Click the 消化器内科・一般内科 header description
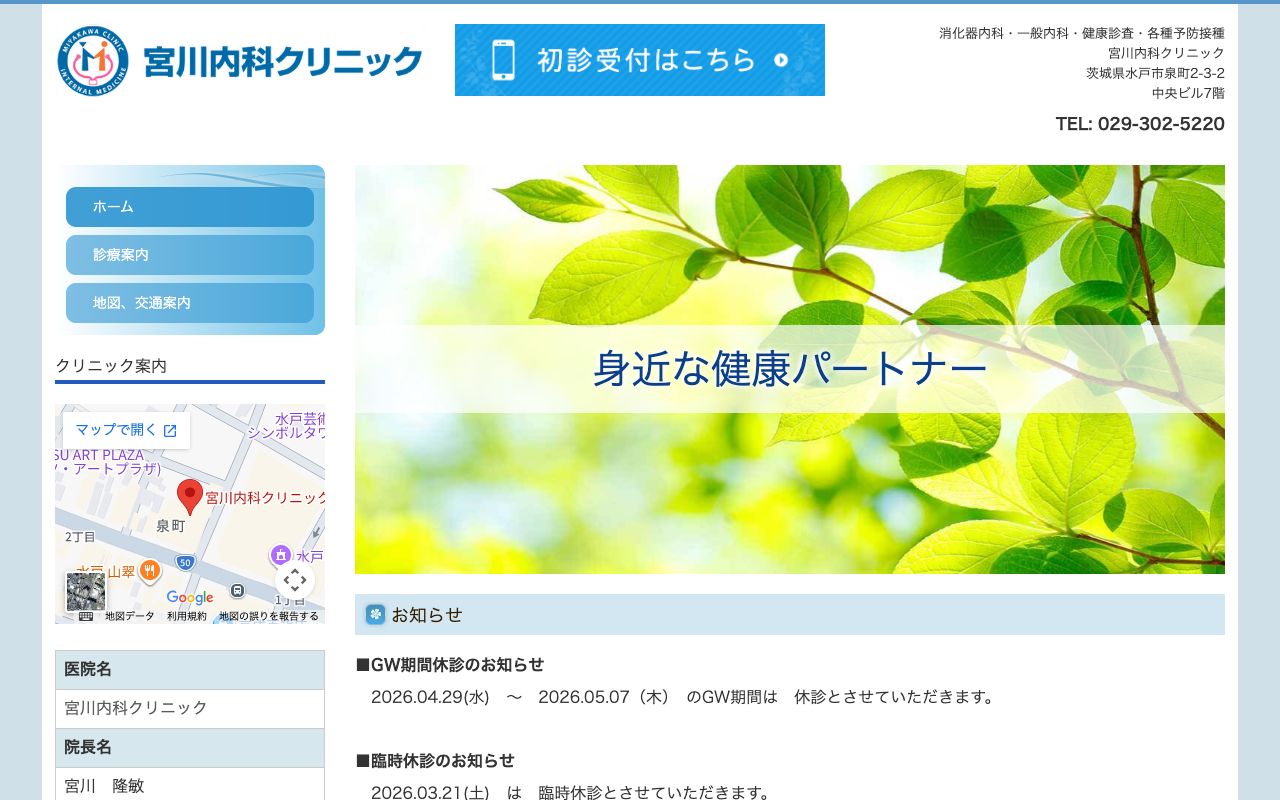This screenshot has height=800, width=1280. (x=1082, y=33)
